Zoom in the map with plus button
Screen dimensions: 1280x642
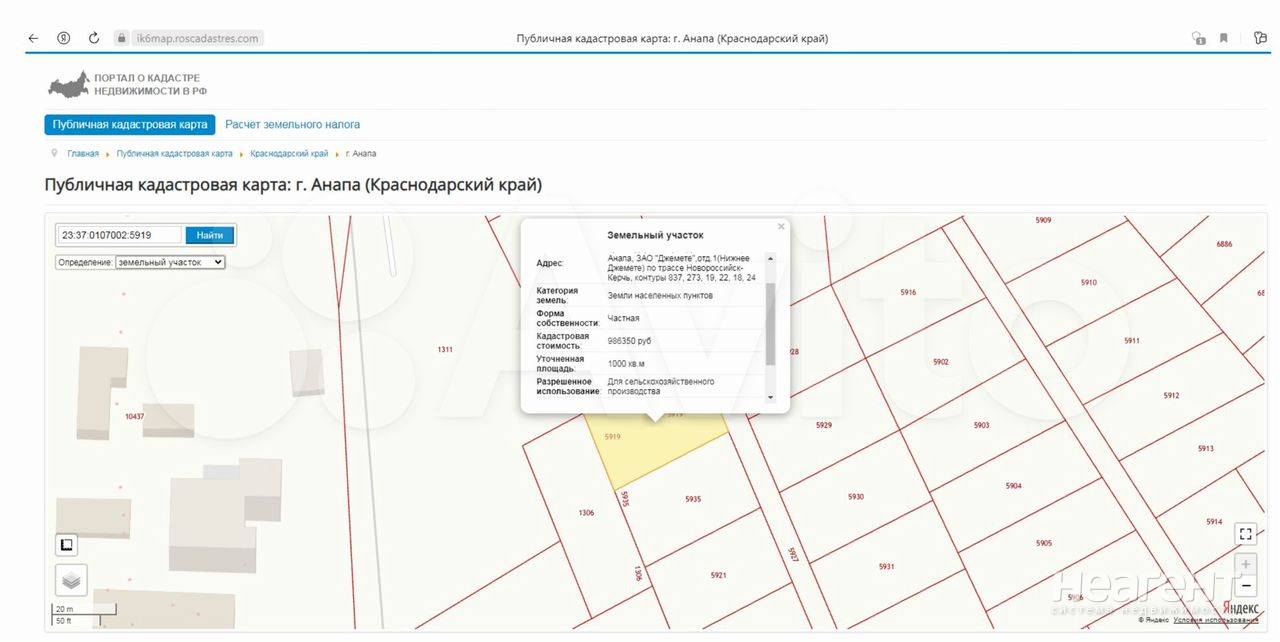(x=1245, y=564)
